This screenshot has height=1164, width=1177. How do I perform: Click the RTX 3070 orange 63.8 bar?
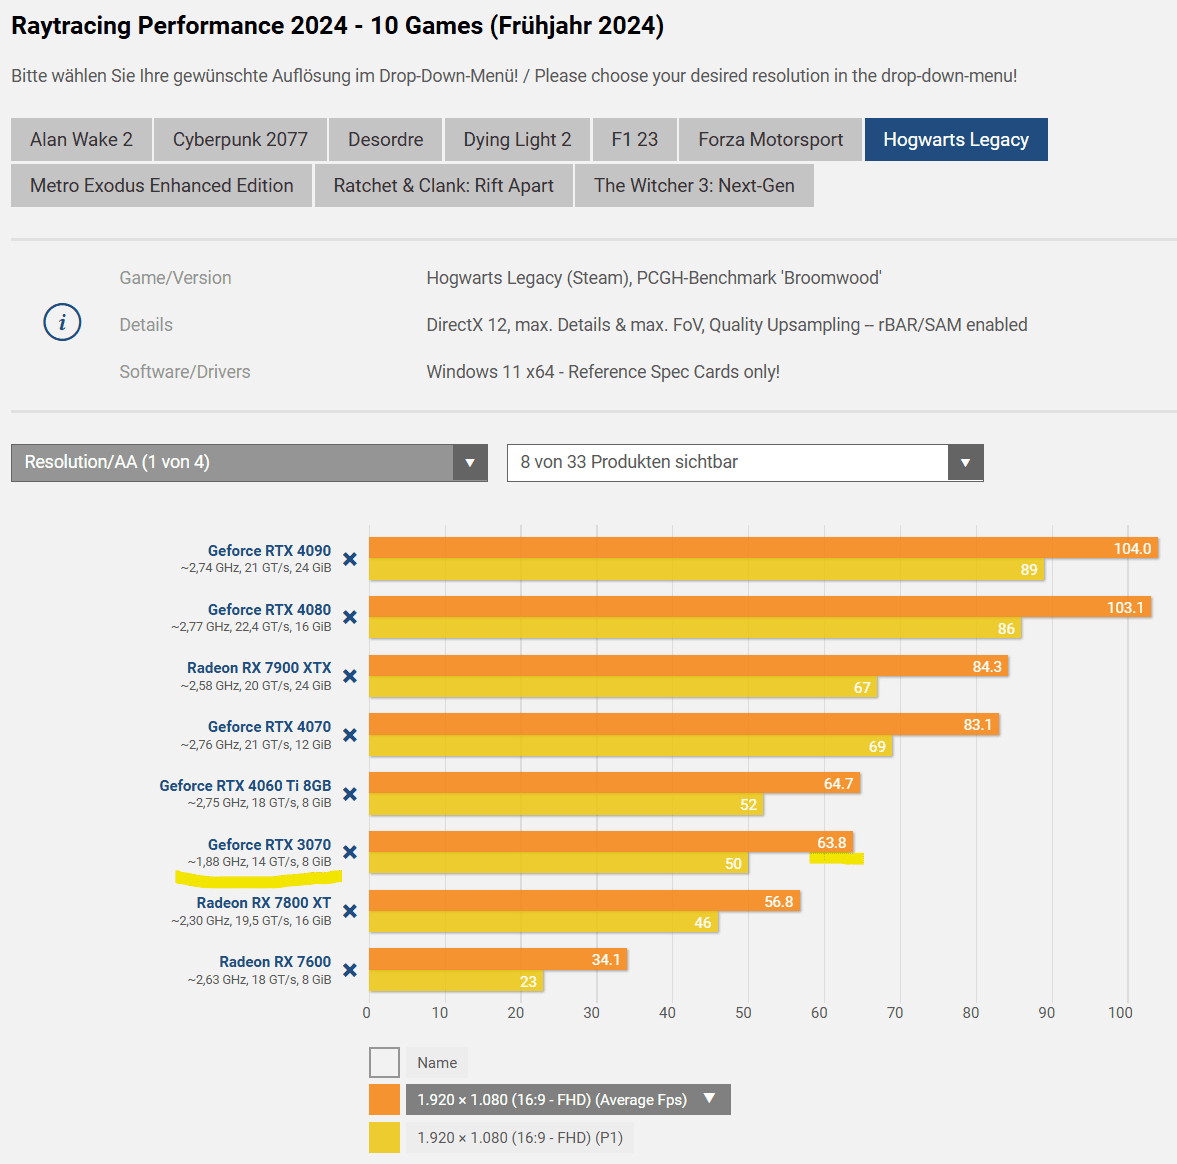[612, 842]
